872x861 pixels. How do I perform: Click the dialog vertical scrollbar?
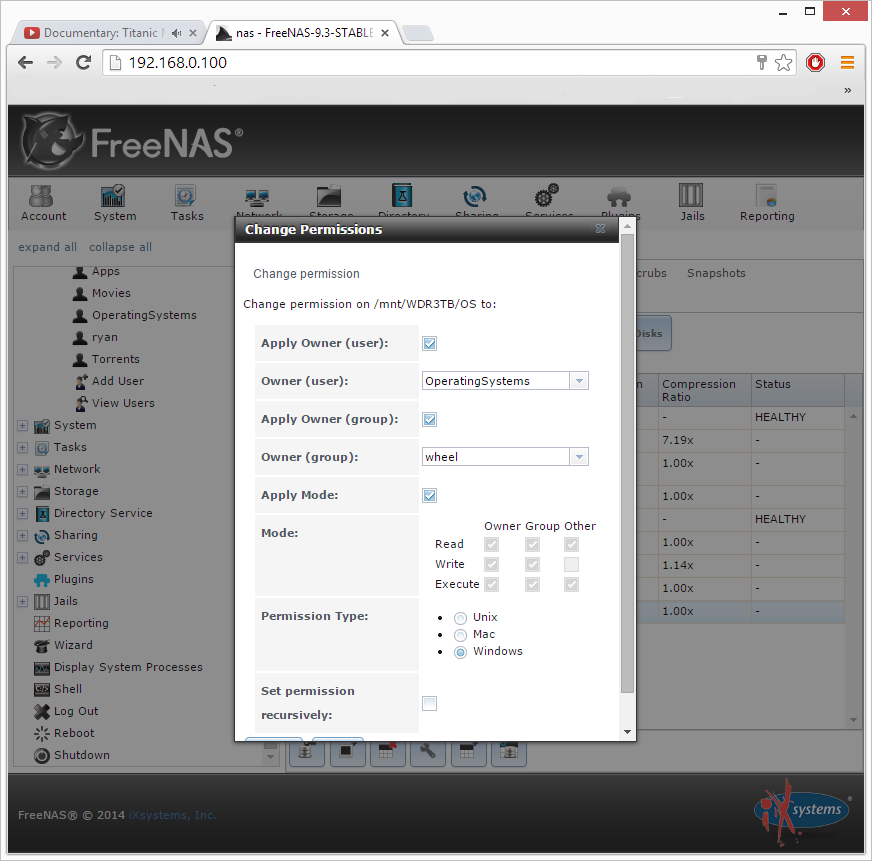(627, 463)
